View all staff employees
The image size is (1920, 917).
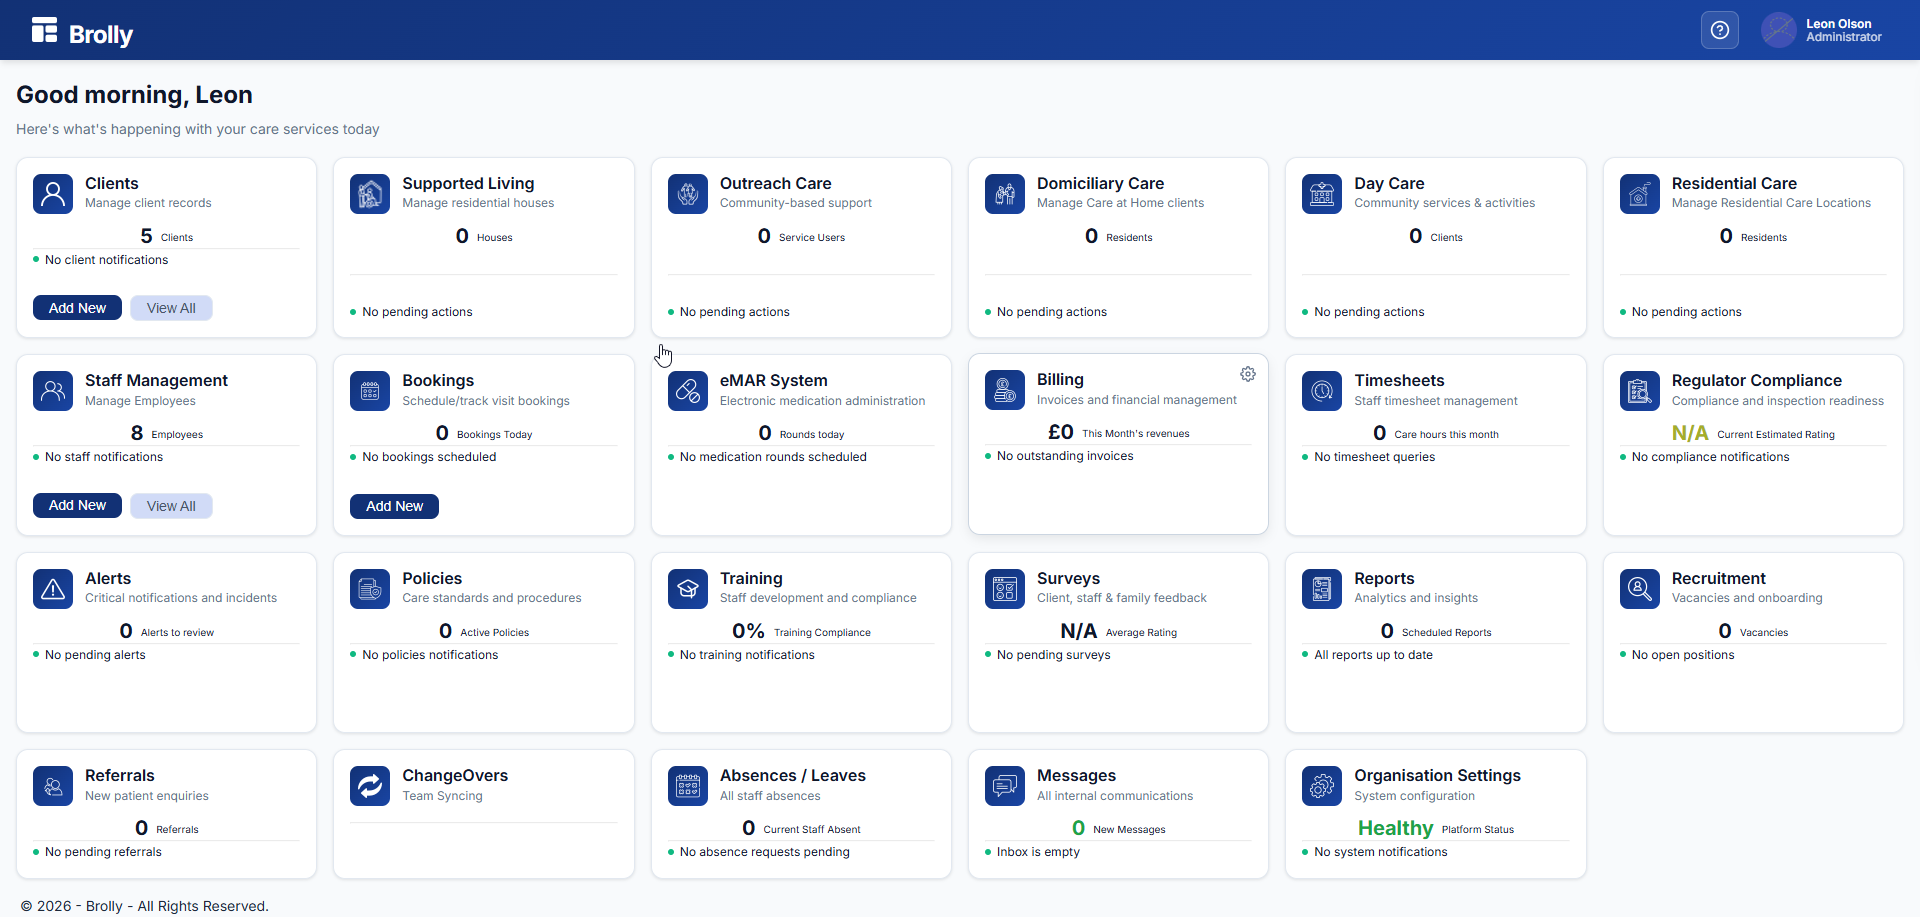[171, 506]
